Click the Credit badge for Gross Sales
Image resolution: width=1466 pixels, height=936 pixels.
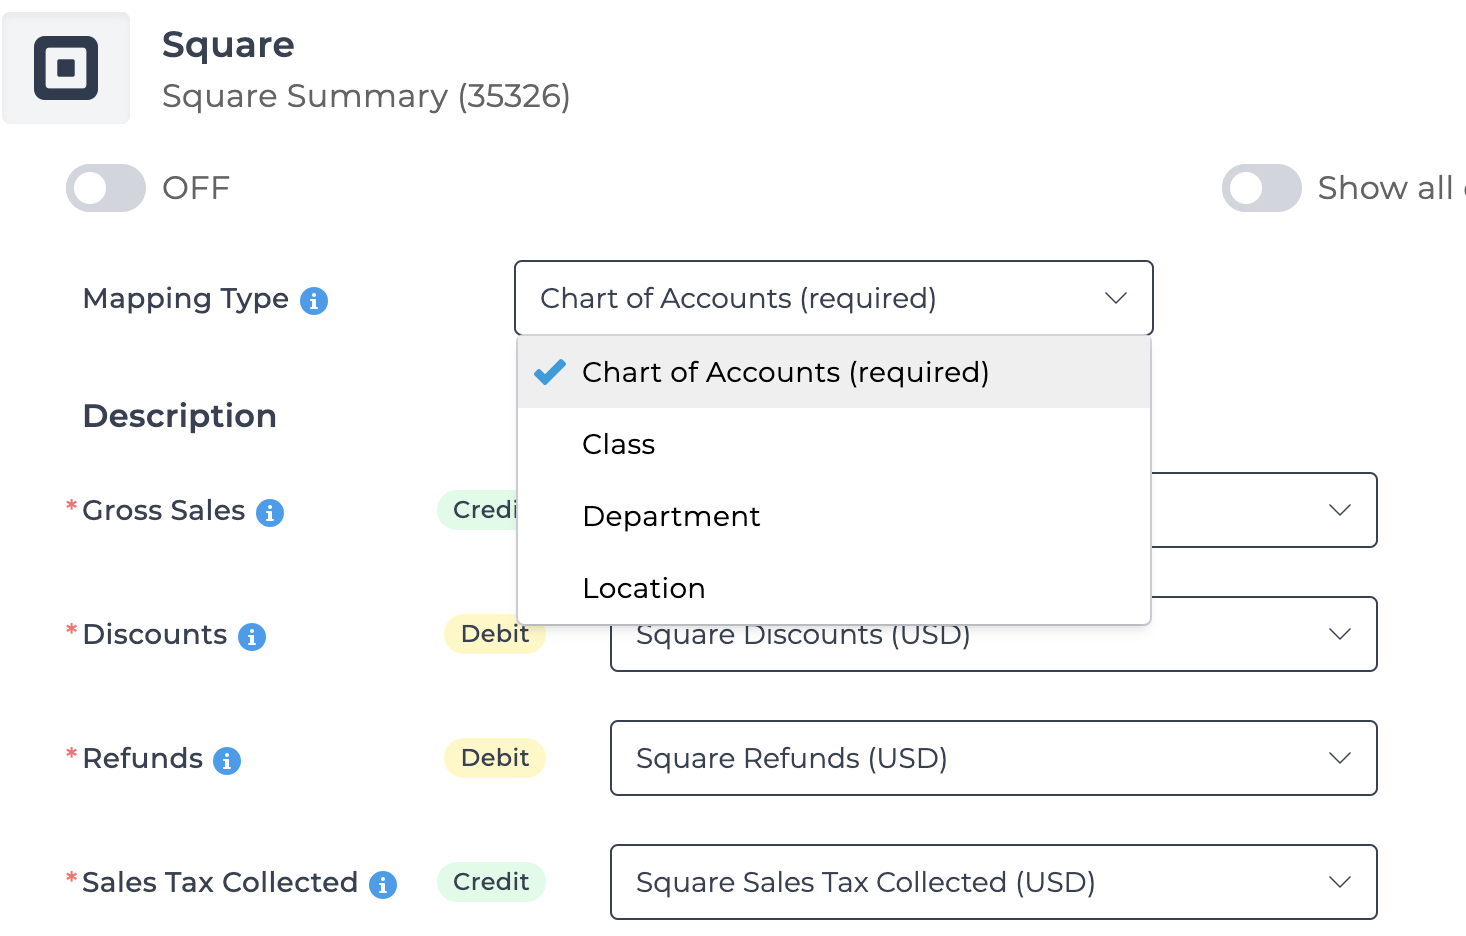pyautogui.click(x=478, y=510)
